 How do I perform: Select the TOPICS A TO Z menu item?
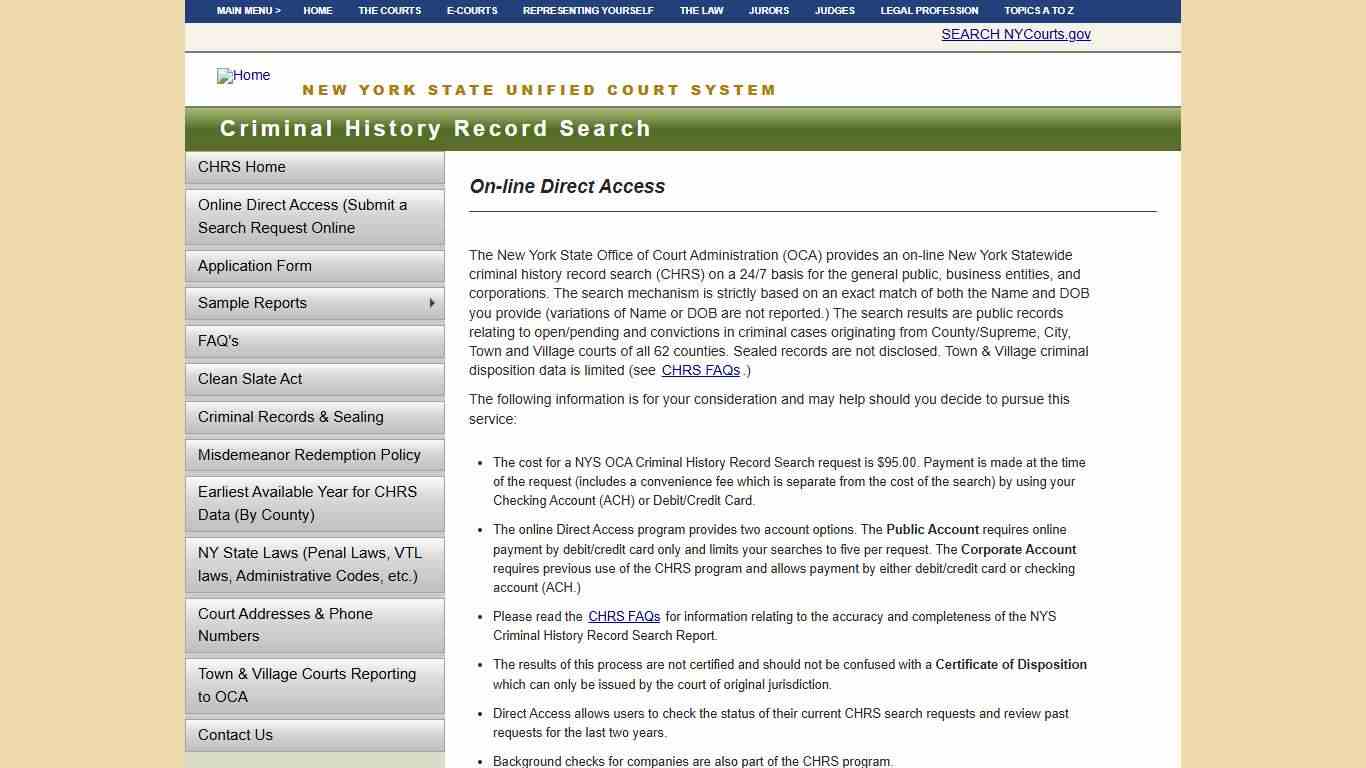click(1037, 11)
